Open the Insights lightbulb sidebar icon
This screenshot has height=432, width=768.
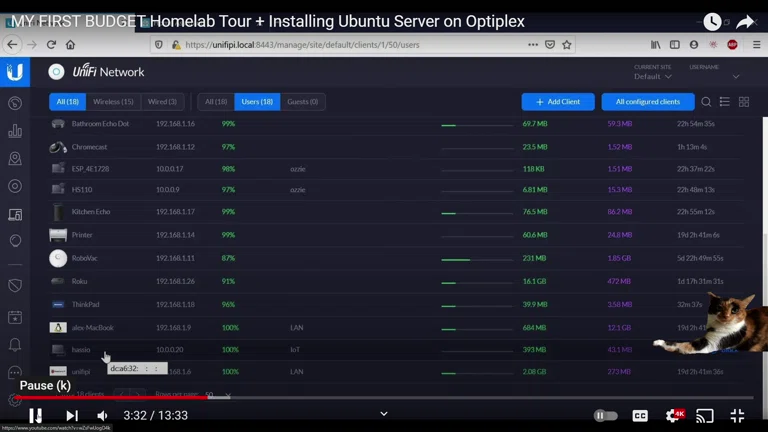(15, 241)
